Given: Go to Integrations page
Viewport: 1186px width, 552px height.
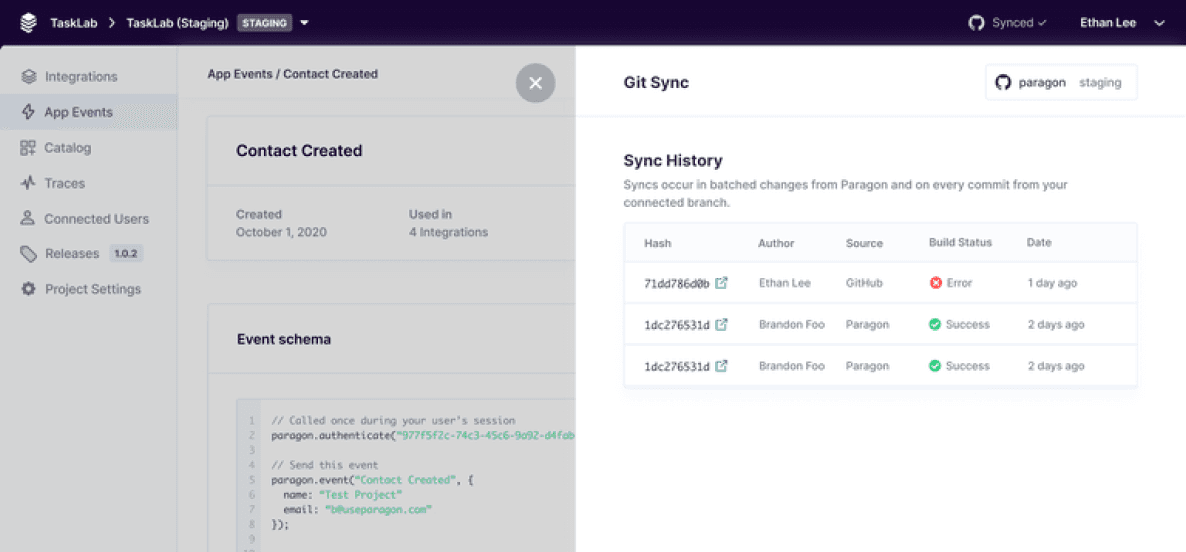Looking at the screenshot, I should [x=81, y=76].
